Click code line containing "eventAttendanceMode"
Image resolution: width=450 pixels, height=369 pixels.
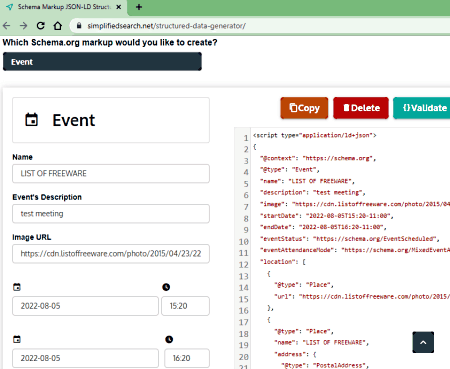tap(355, 250)
